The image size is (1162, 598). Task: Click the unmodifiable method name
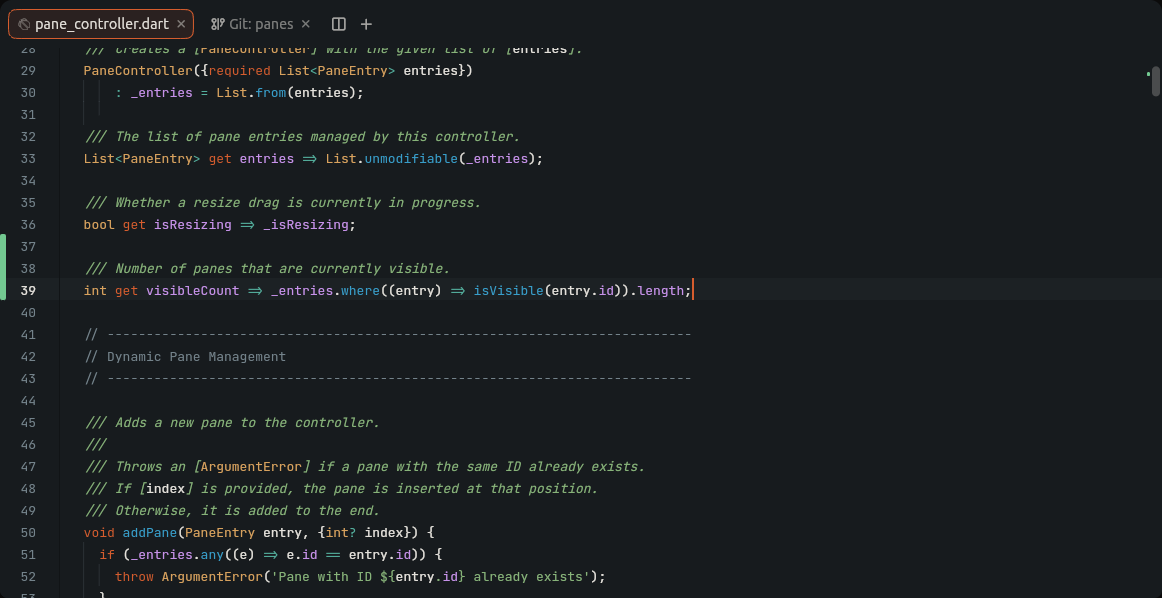point(411,159)
